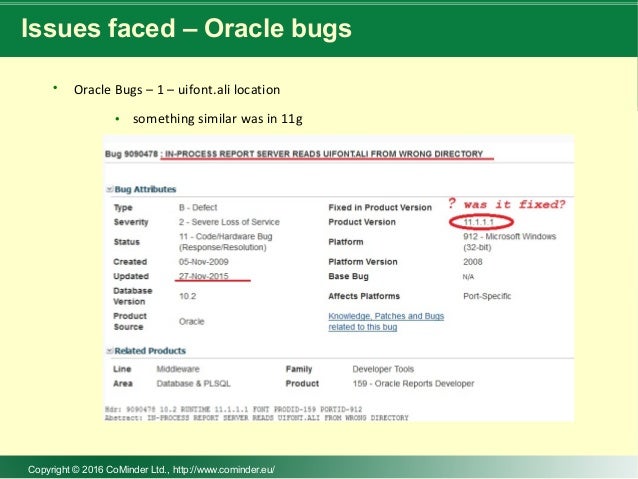The width and height of the screenshot is (638, 479).
Task: Click Area value Database & PLSQL
Action: point(193,383)
